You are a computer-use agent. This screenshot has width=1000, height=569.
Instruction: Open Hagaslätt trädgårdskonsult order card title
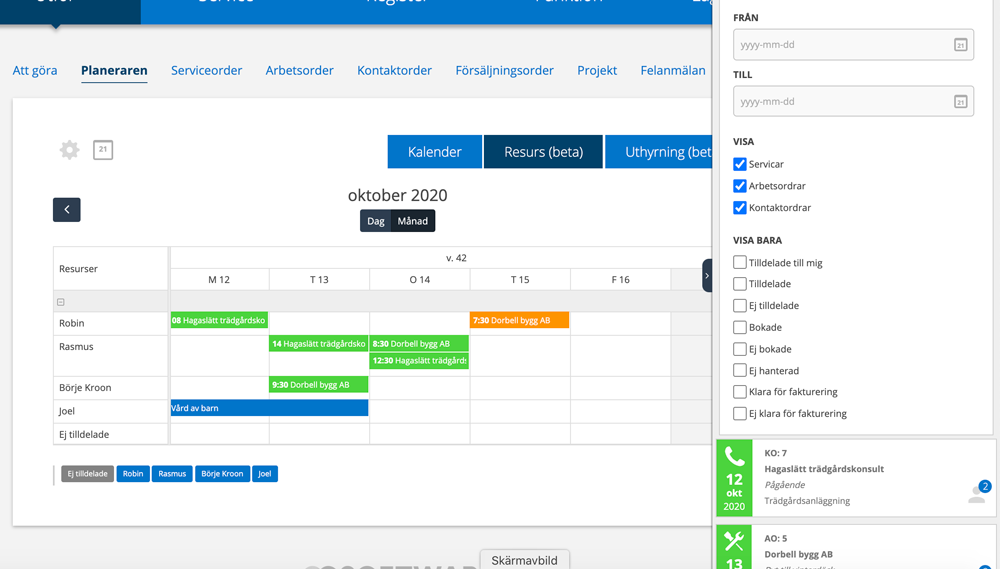click(x=824, y=469)
